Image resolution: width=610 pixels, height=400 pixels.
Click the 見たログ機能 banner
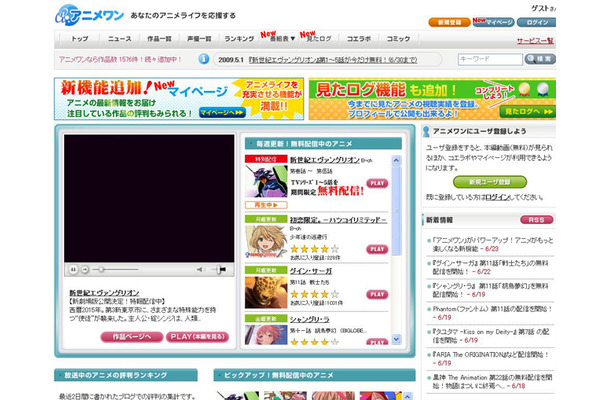(432, 99)
